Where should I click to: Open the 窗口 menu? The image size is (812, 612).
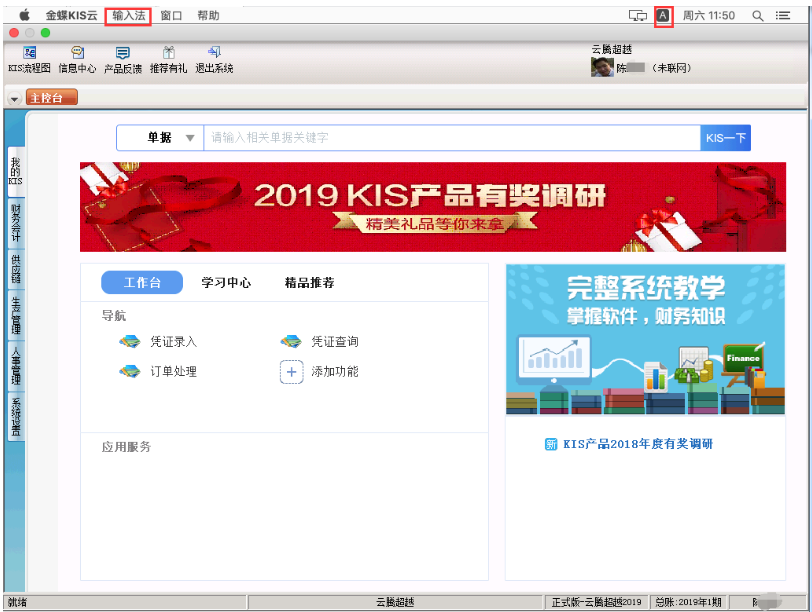(x=171, y=16)
